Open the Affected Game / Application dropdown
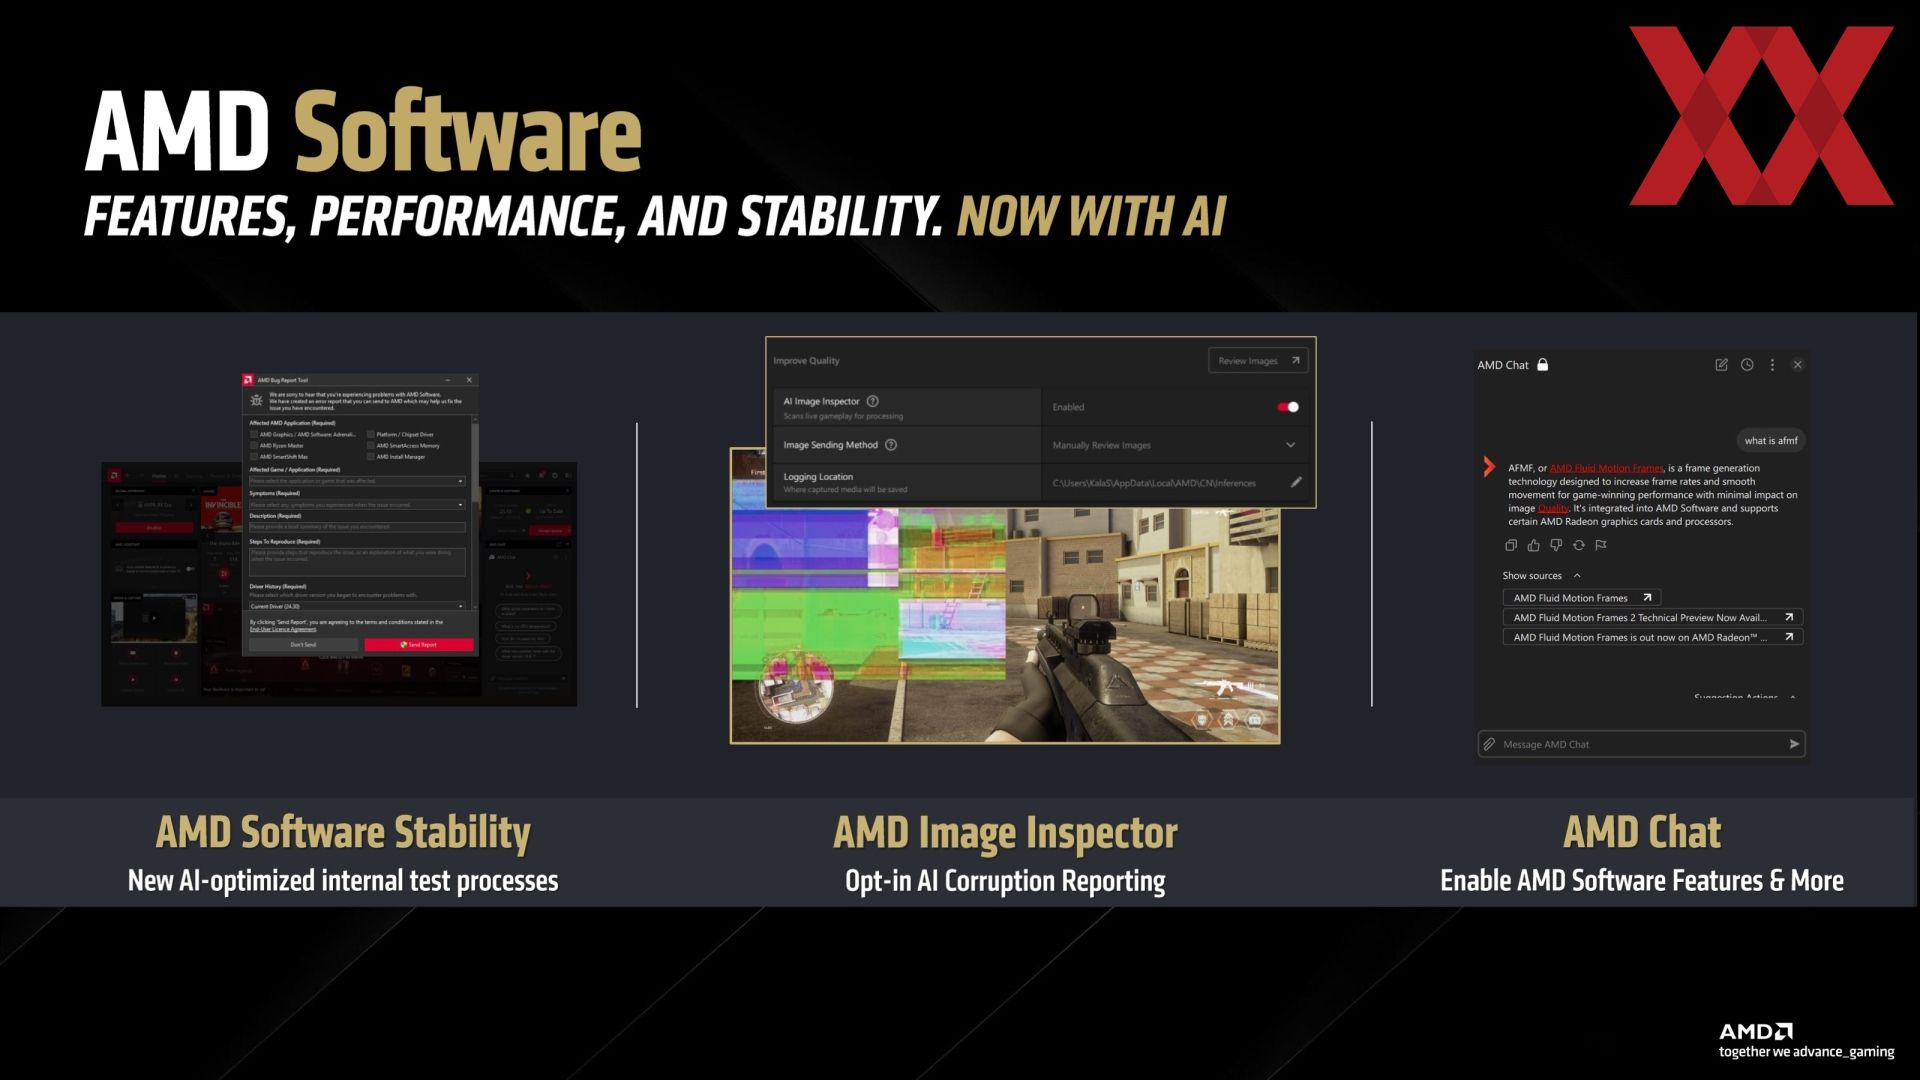Viewport: 1920px width, 1080px height. coord(357,481)
